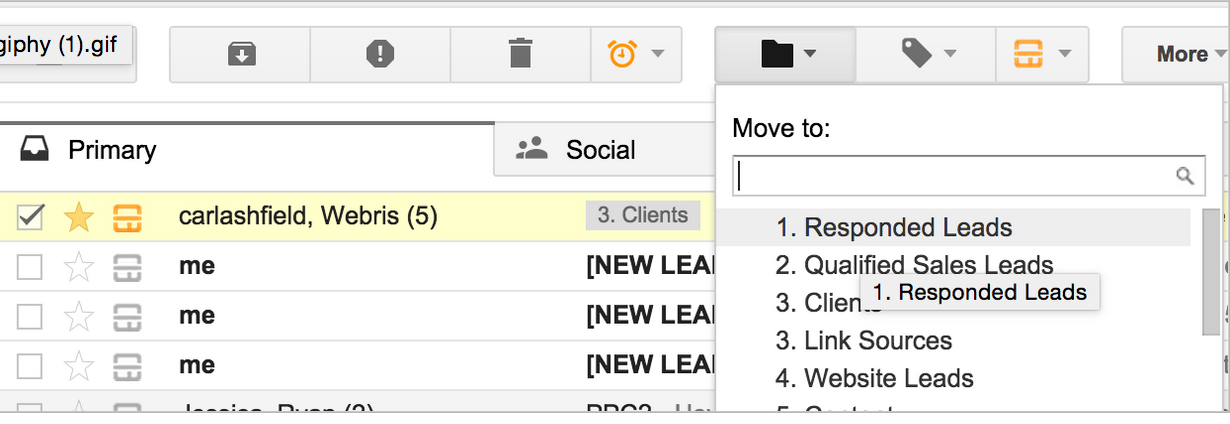Screen dimensions: 1230x424
Task: Uncheck the carlashfield, Webris email checkbox
Action: pos(31,216)
